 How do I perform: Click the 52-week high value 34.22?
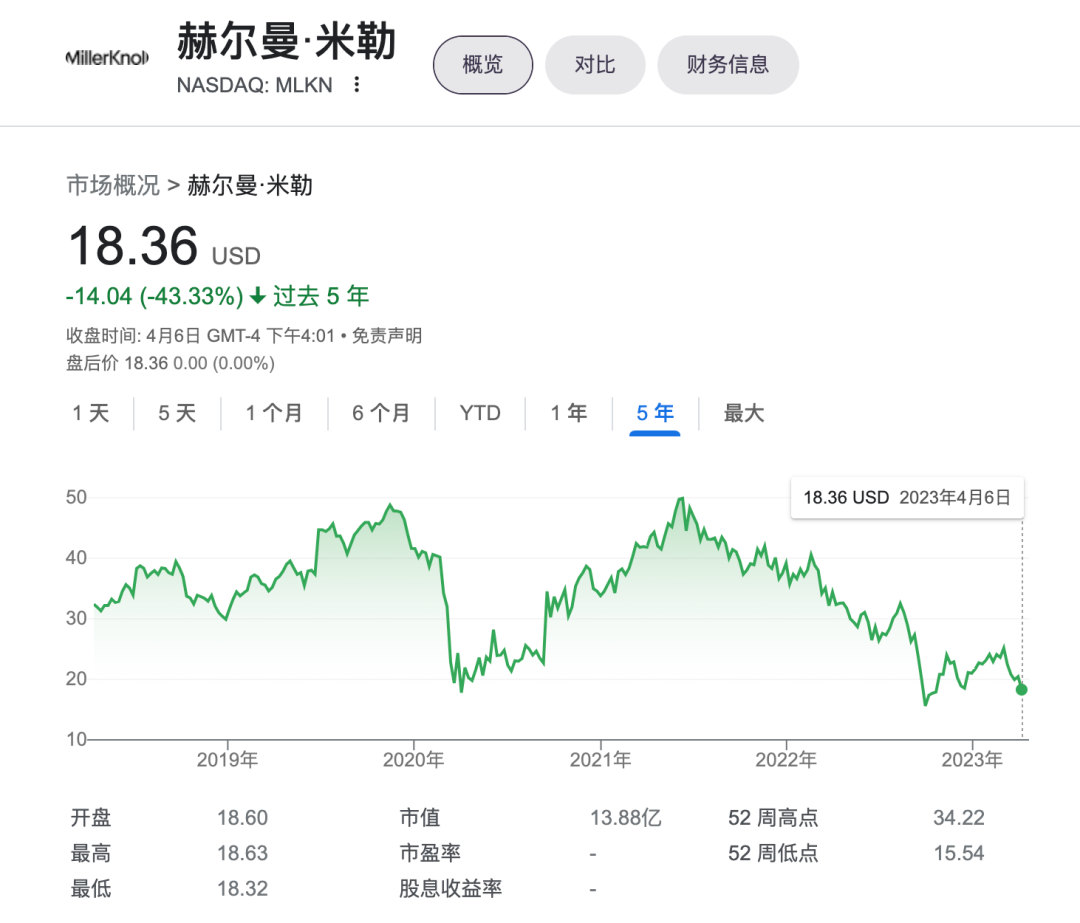(x=959, y=818)
